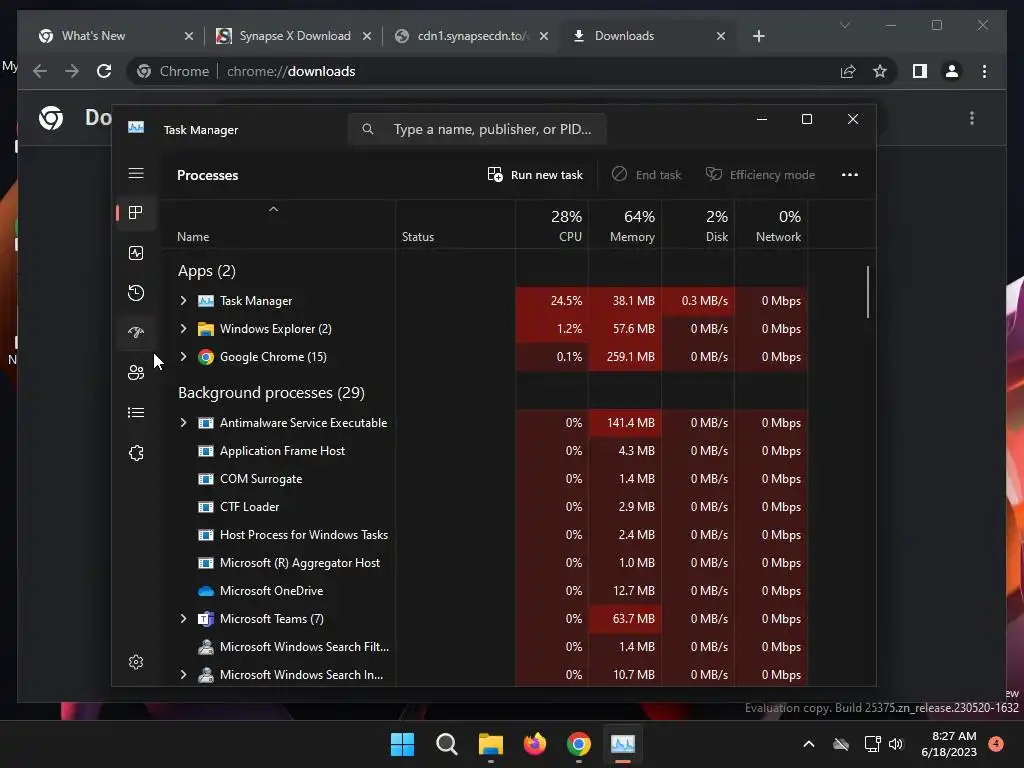Sort by Network column header
This screenshot has height=768, width=1024.
pos(771,225)
